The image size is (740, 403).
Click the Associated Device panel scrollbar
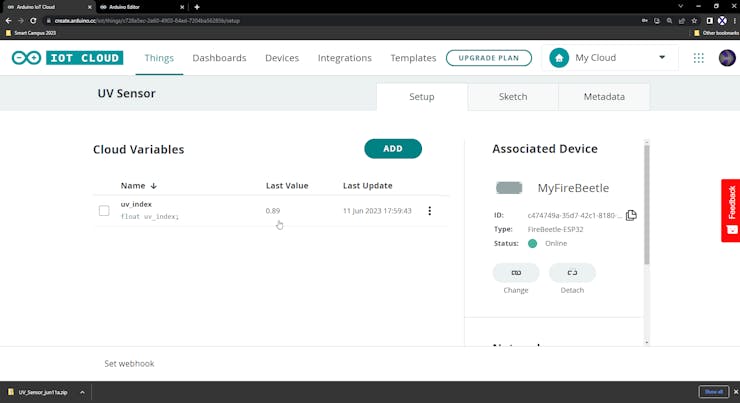[x=647, y=205]
